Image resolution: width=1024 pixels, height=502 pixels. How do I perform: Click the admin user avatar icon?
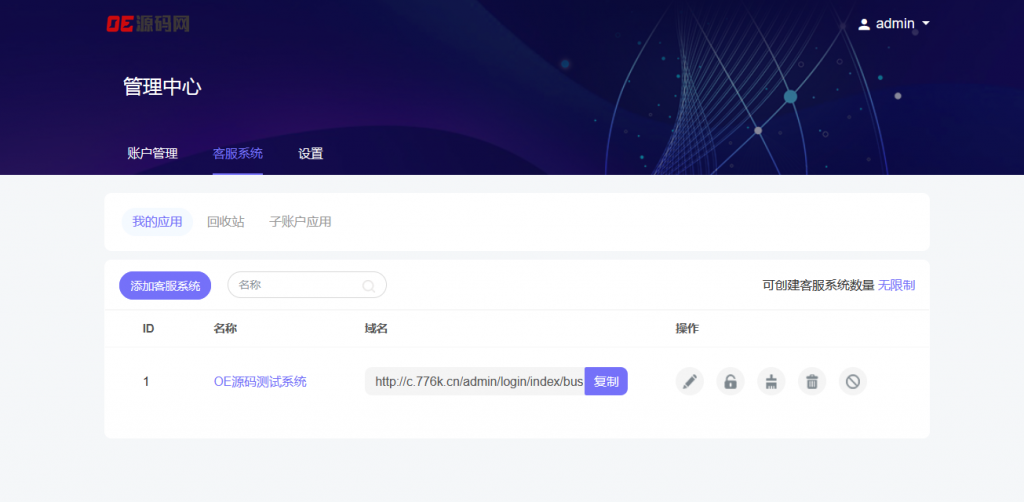click(864, 24)
